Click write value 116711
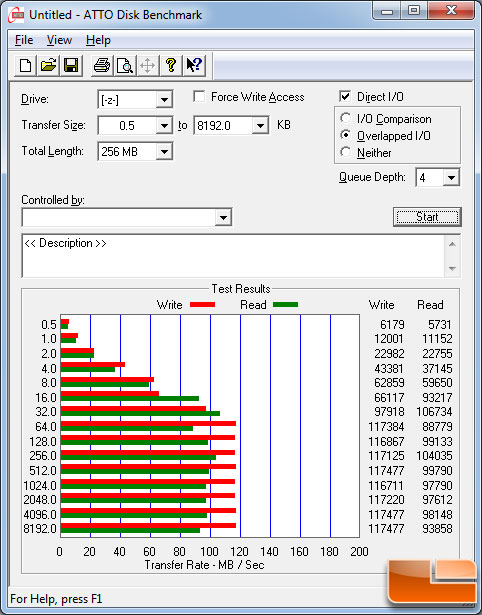482x615 pixels. 386,486
